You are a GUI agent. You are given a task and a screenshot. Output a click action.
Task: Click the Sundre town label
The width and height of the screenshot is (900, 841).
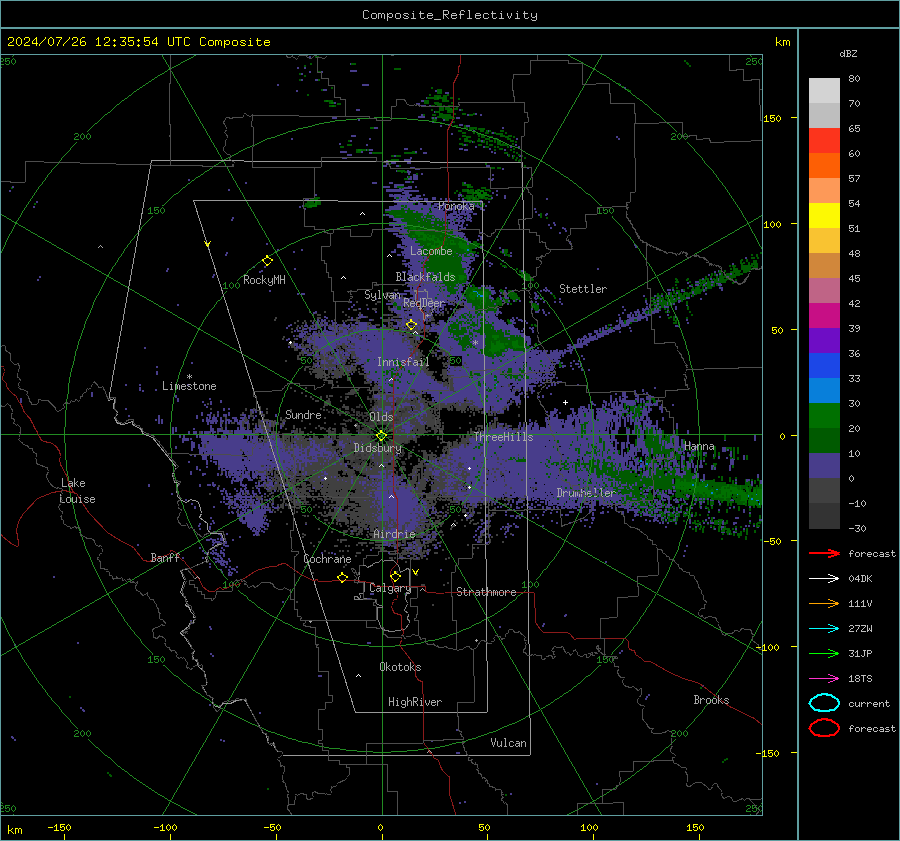[303, 414]
